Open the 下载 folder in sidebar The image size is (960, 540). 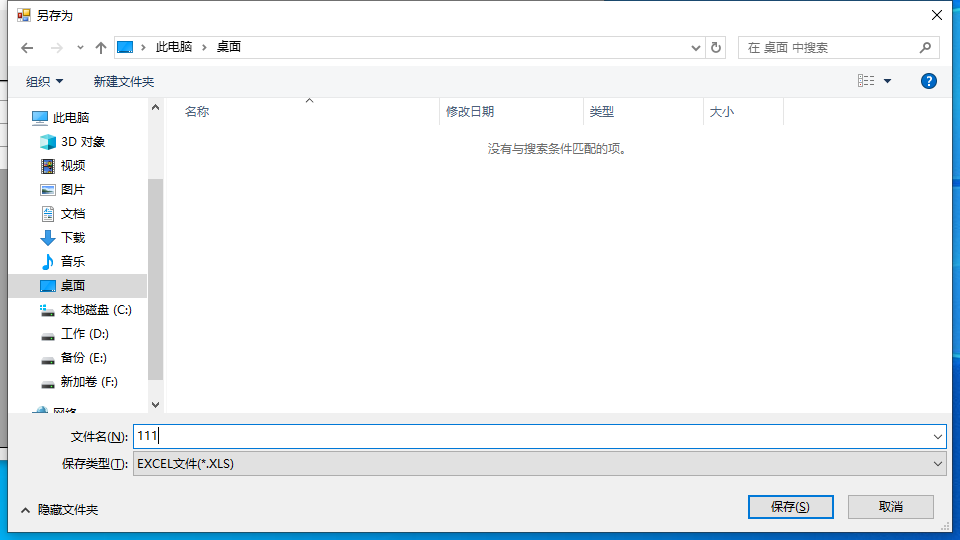[73, 238]
